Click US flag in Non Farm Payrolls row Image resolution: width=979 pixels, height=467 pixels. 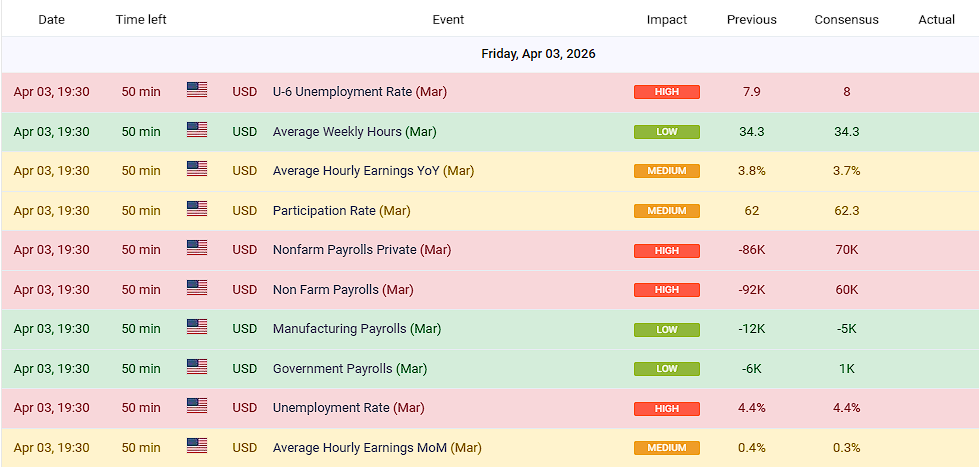click(197, 288)
